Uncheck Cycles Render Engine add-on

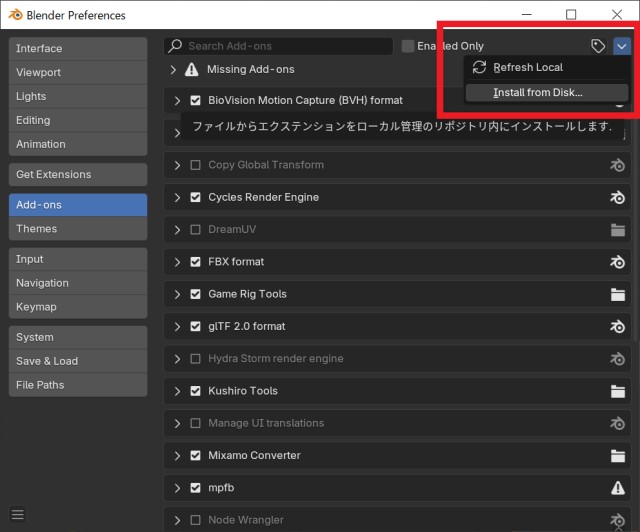tap(196, 197)
